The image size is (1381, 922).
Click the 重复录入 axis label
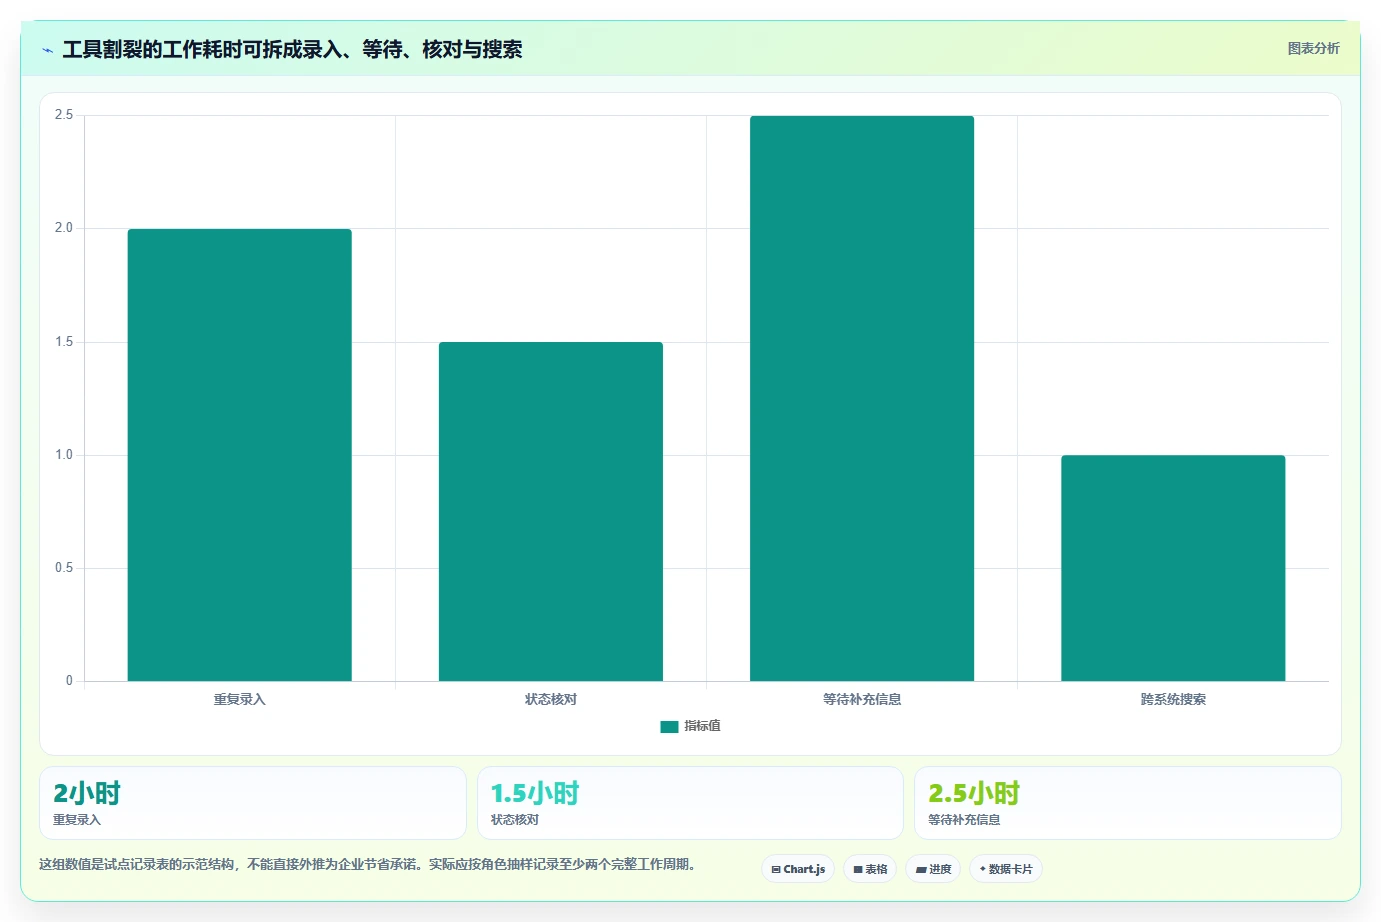[x=239, y=699]
